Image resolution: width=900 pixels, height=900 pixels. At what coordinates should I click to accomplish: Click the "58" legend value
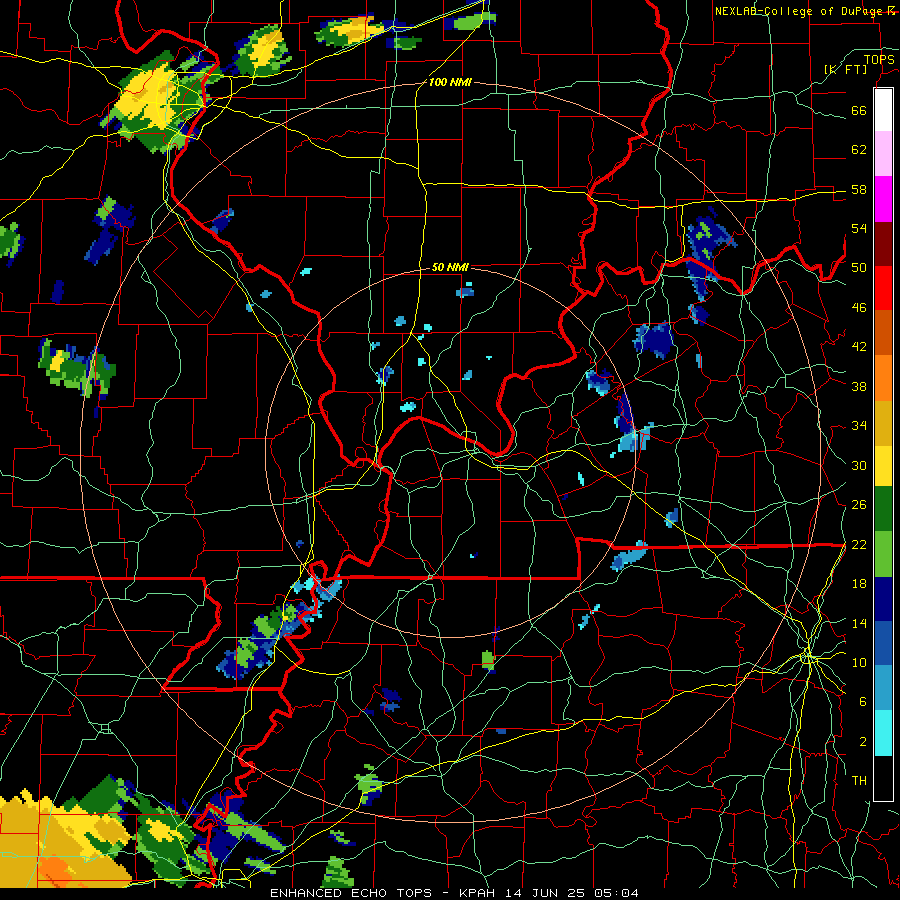coord(859,189)
